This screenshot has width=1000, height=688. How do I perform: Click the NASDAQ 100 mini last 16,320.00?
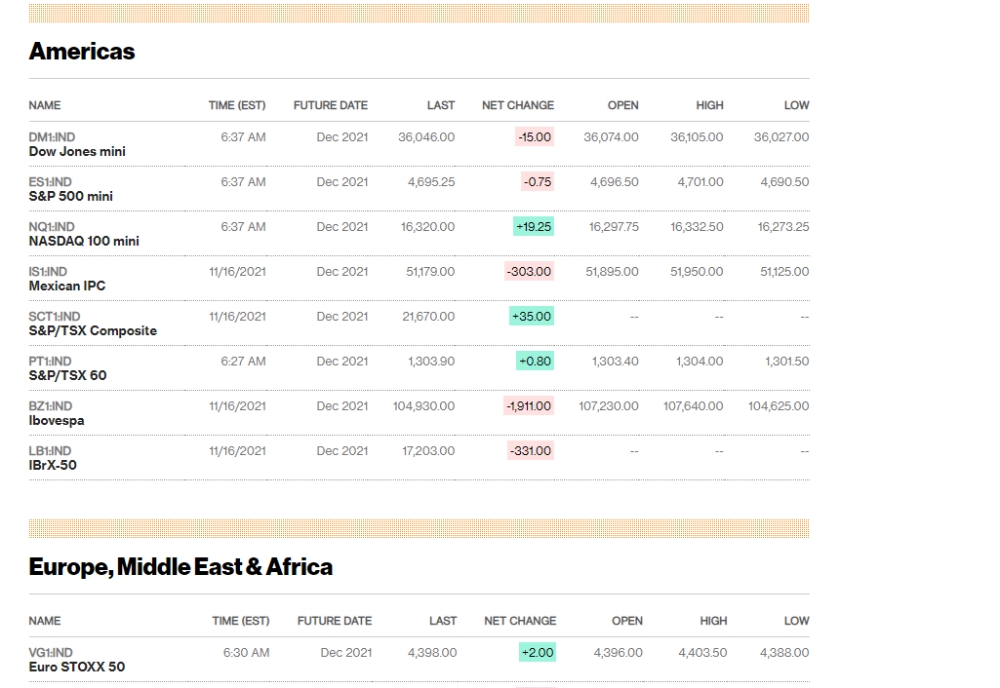click(428, 227)
